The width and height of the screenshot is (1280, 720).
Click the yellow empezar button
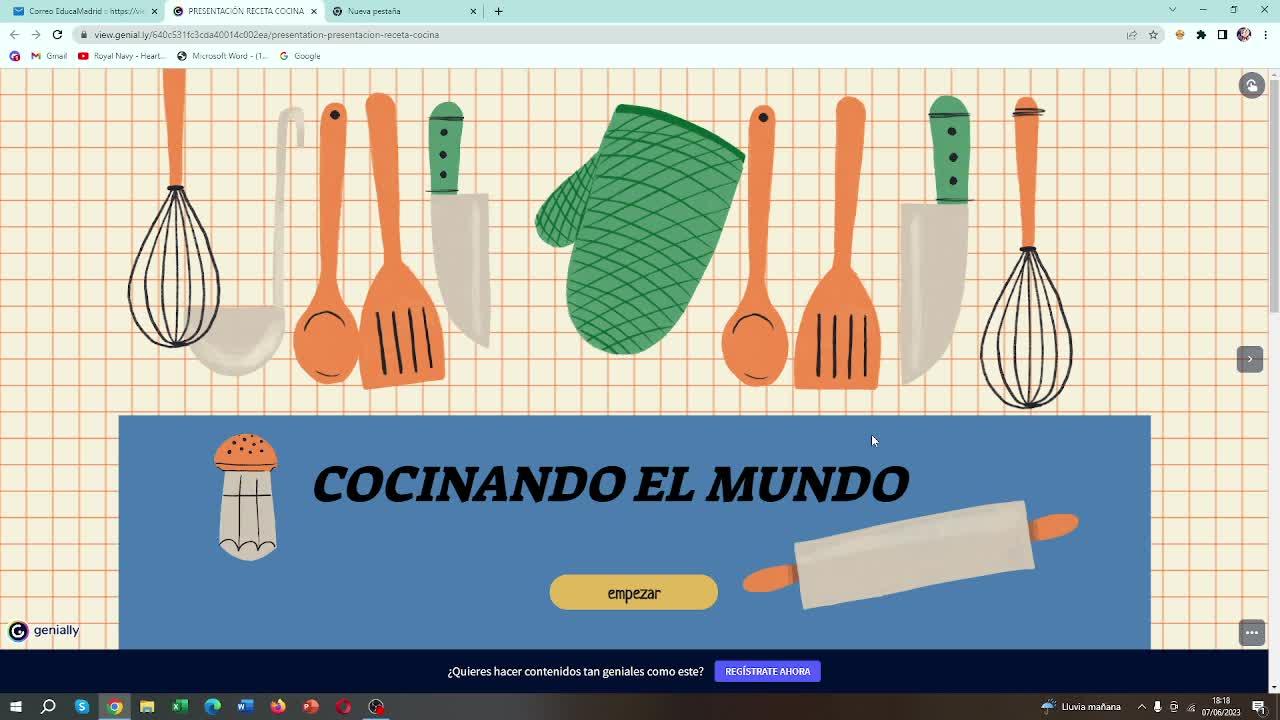point(633,592)
